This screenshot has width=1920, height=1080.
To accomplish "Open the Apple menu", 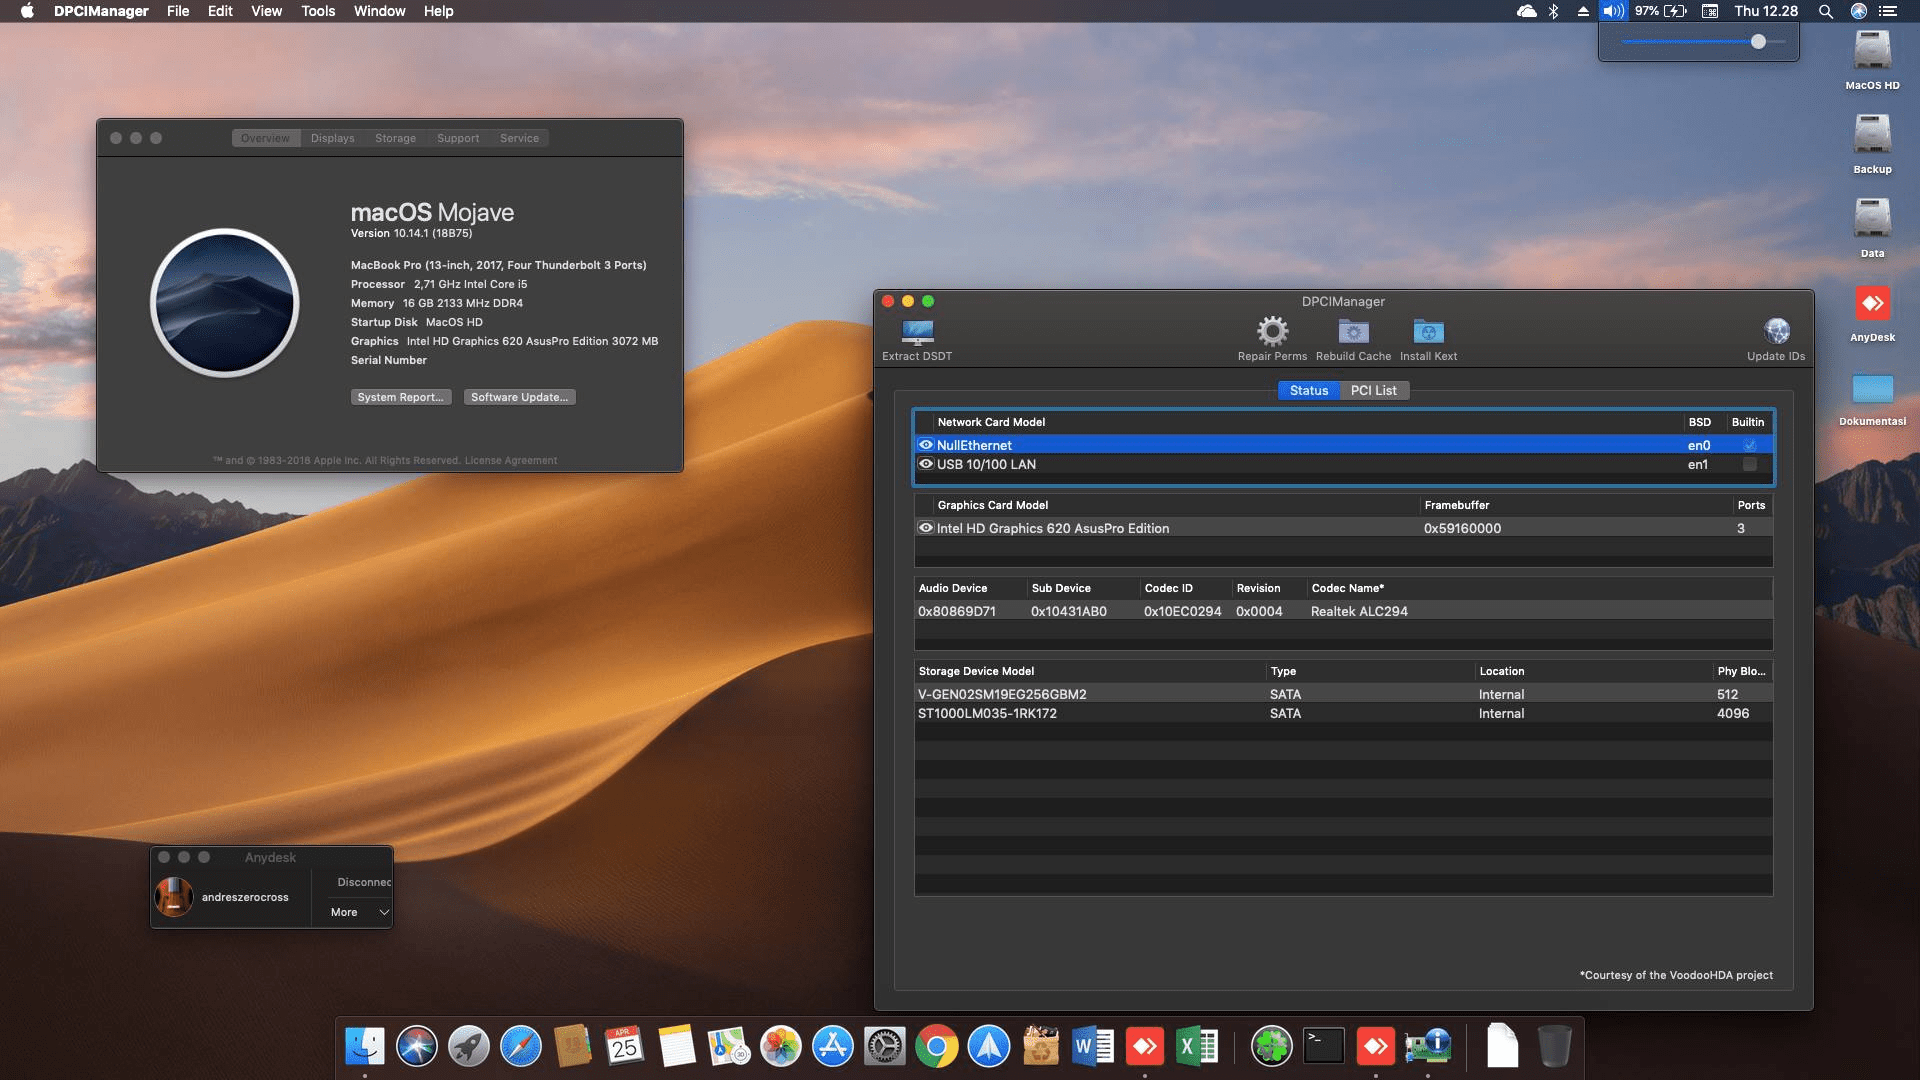I will 27,11.
